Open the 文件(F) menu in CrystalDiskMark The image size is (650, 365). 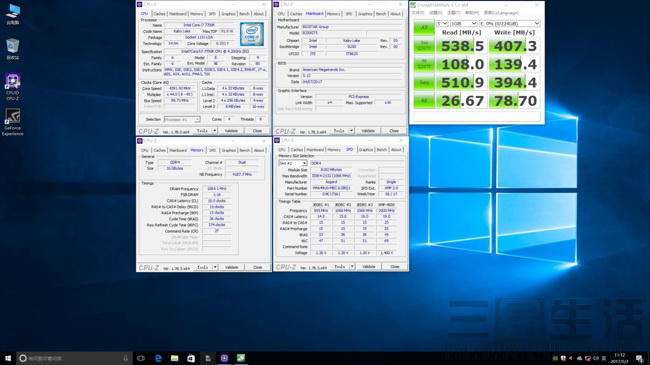click(418, 13)
